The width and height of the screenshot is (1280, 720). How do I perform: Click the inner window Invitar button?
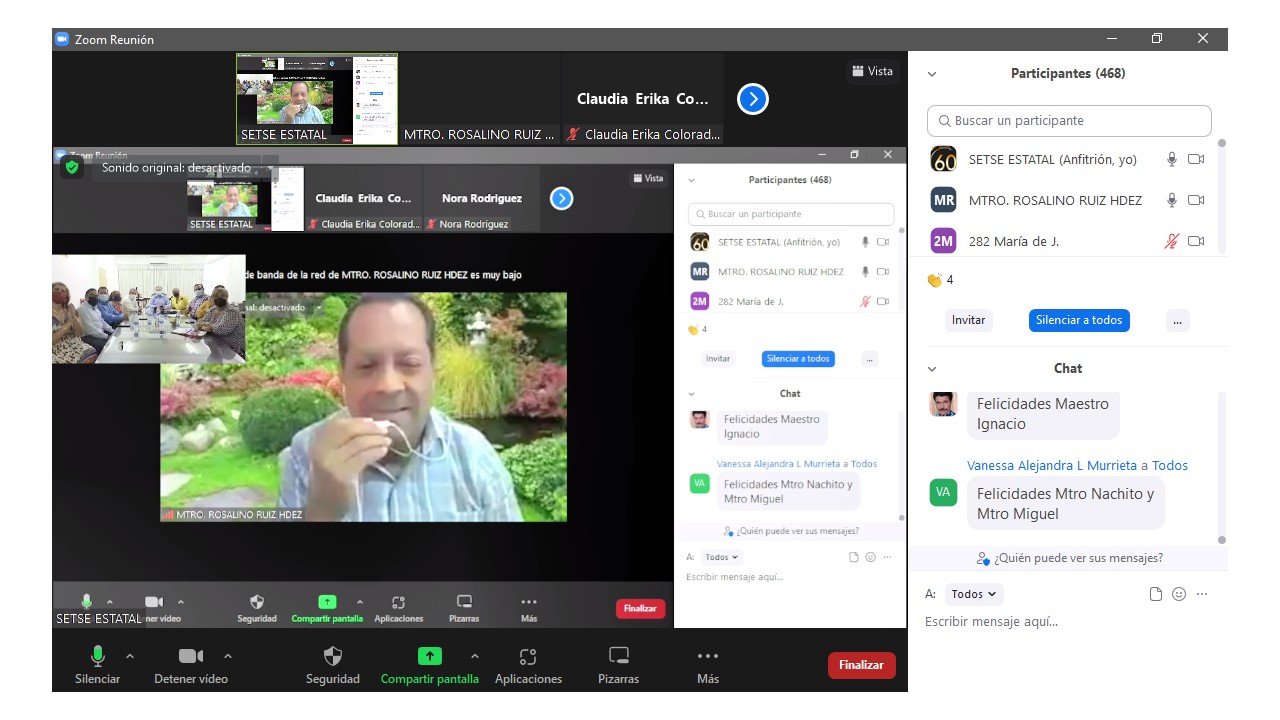pyautogui.click(x=718, y=358)
